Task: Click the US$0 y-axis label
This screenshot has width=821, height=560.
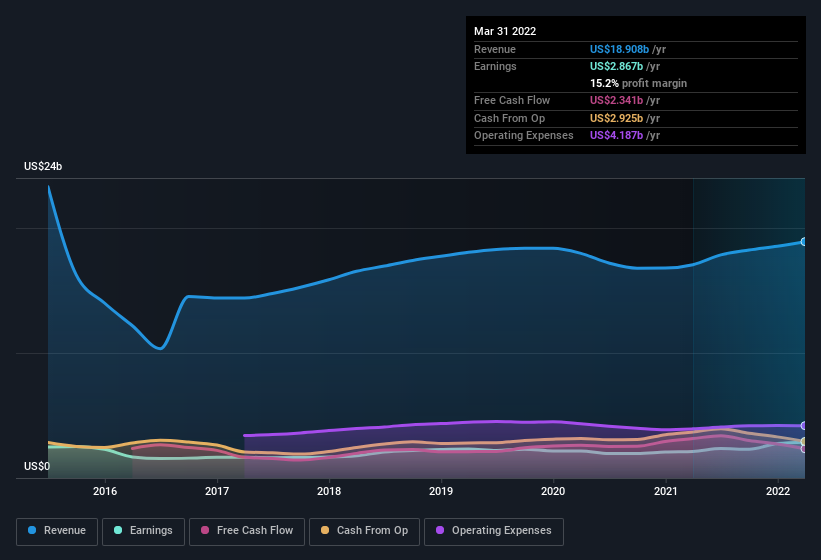Action: tap(37, 466)
